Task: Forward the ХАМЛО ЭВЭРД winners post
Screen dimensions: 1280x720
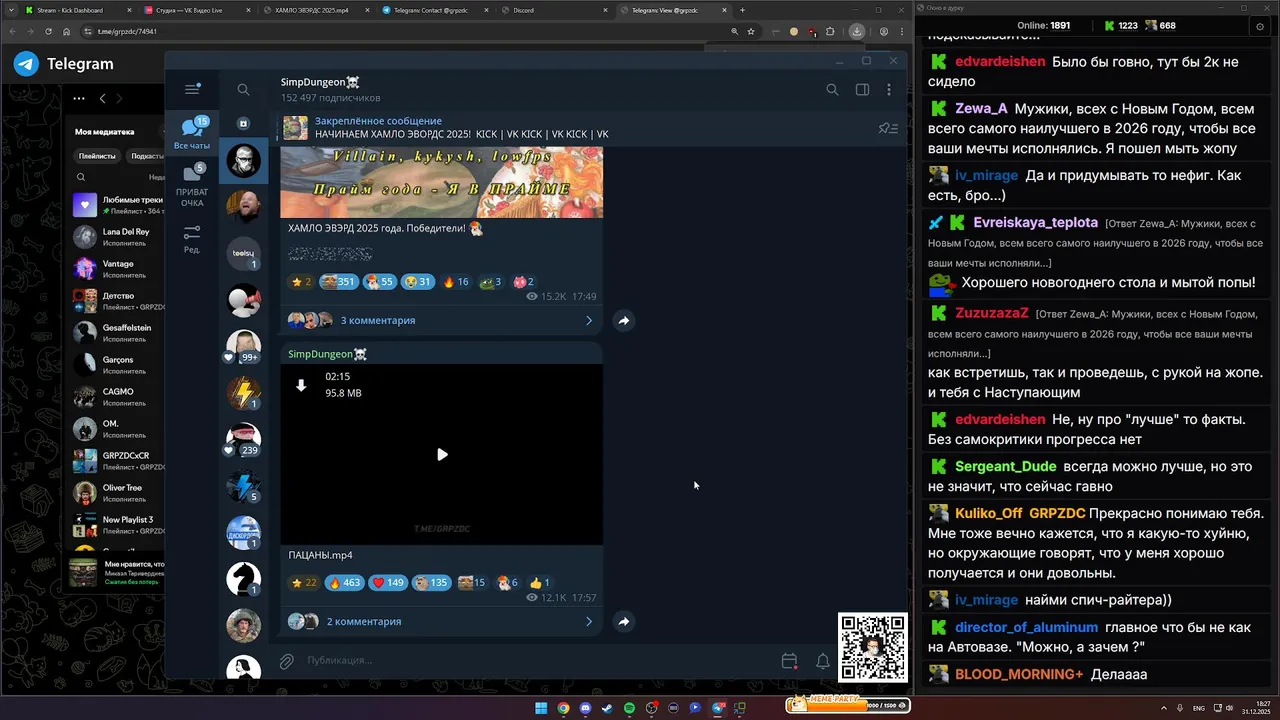Action: point(623,320)
